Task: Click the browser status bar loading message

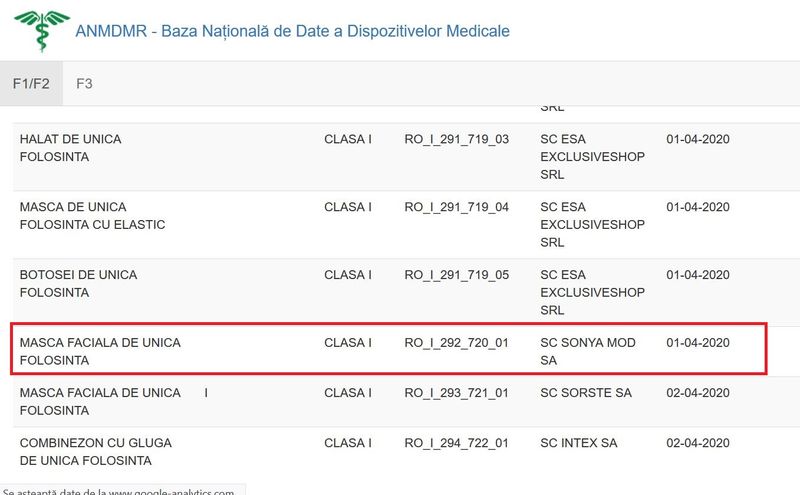Action: point(122,490)
